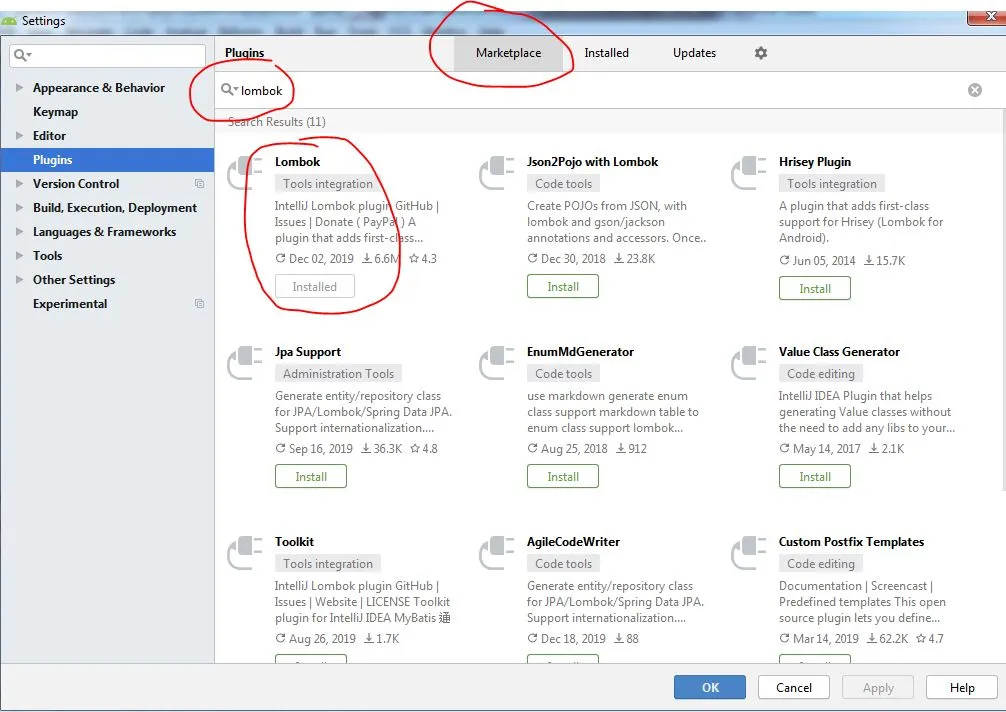
Task: Click the EnumMdGenerator plugin icon
Action: click(x=497, y=363)
